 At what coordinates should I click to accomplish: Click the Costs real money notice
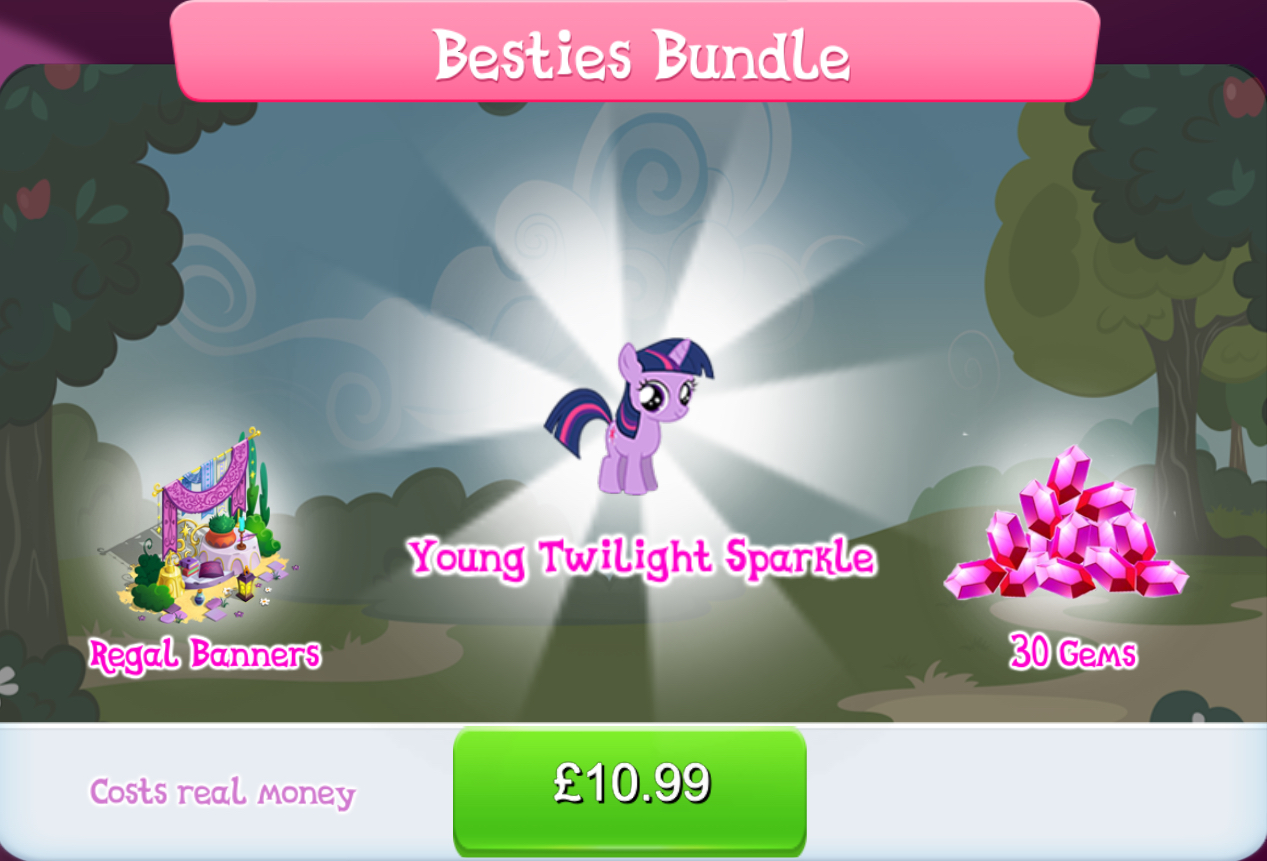(x=222, y=793)
